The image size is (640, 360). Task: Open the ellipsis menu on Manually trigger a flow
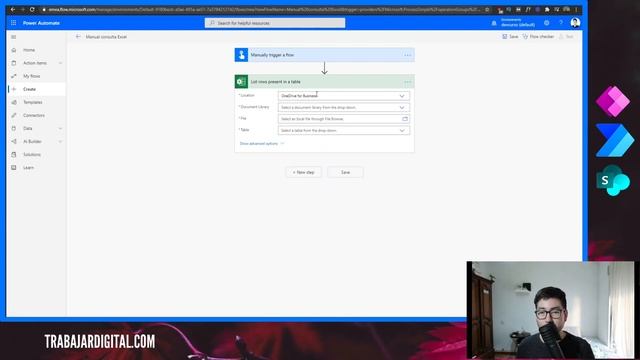407,55
